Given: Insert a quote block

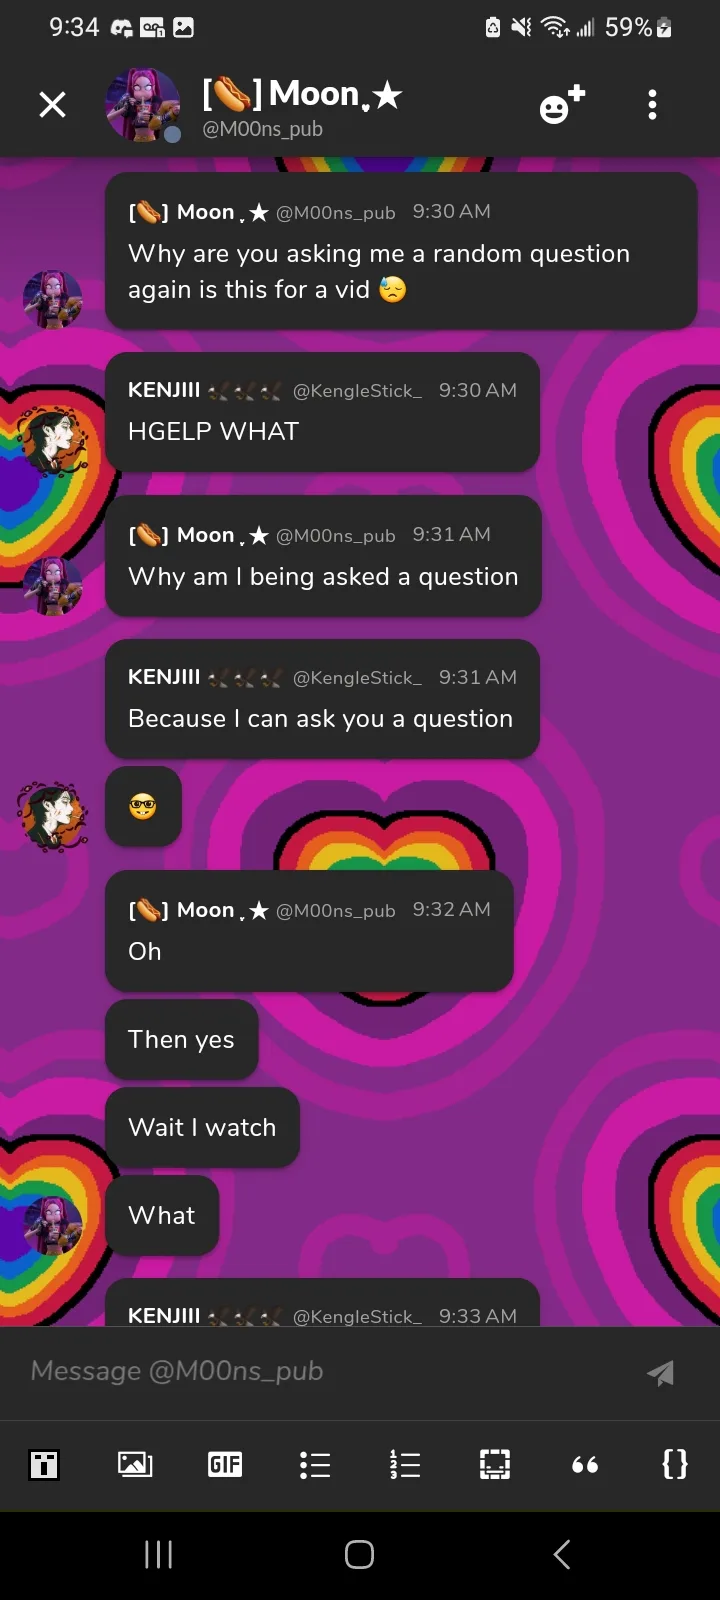Looking at the screenshot, I should click(585, 1465).
